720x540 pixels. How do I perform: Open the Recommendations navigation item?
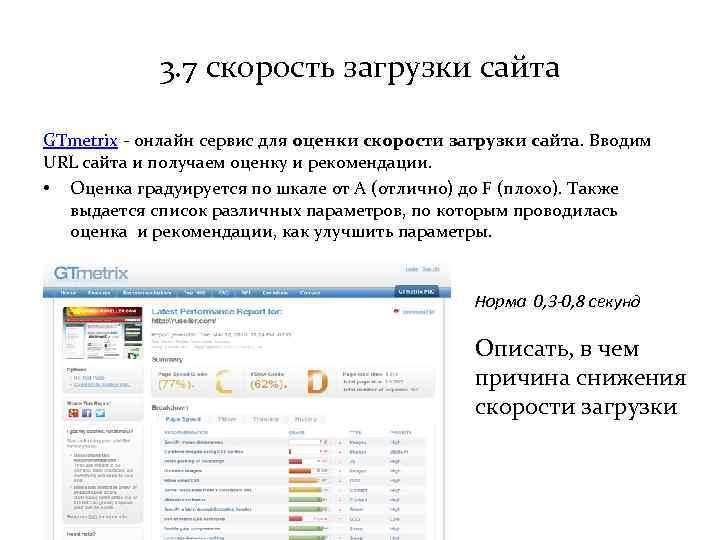coord(147,292)
